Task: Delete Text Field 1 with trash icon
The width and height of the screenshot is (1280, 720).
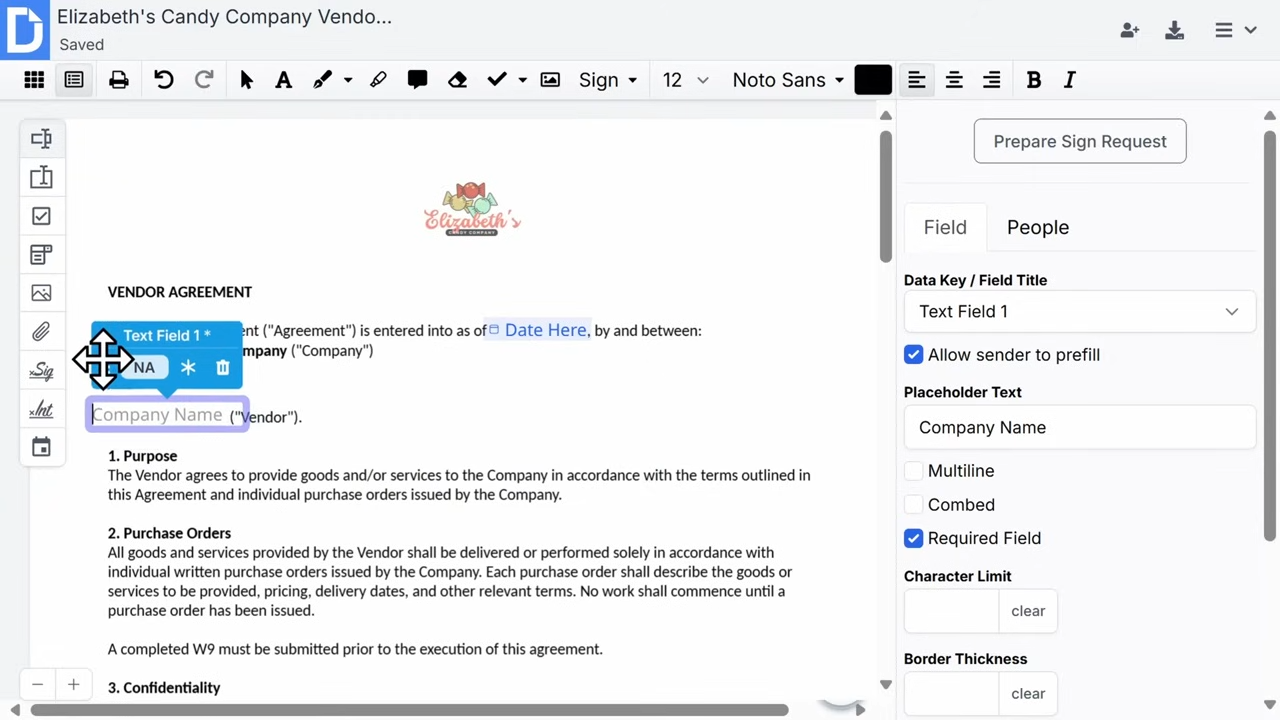Action: (223, 368)
